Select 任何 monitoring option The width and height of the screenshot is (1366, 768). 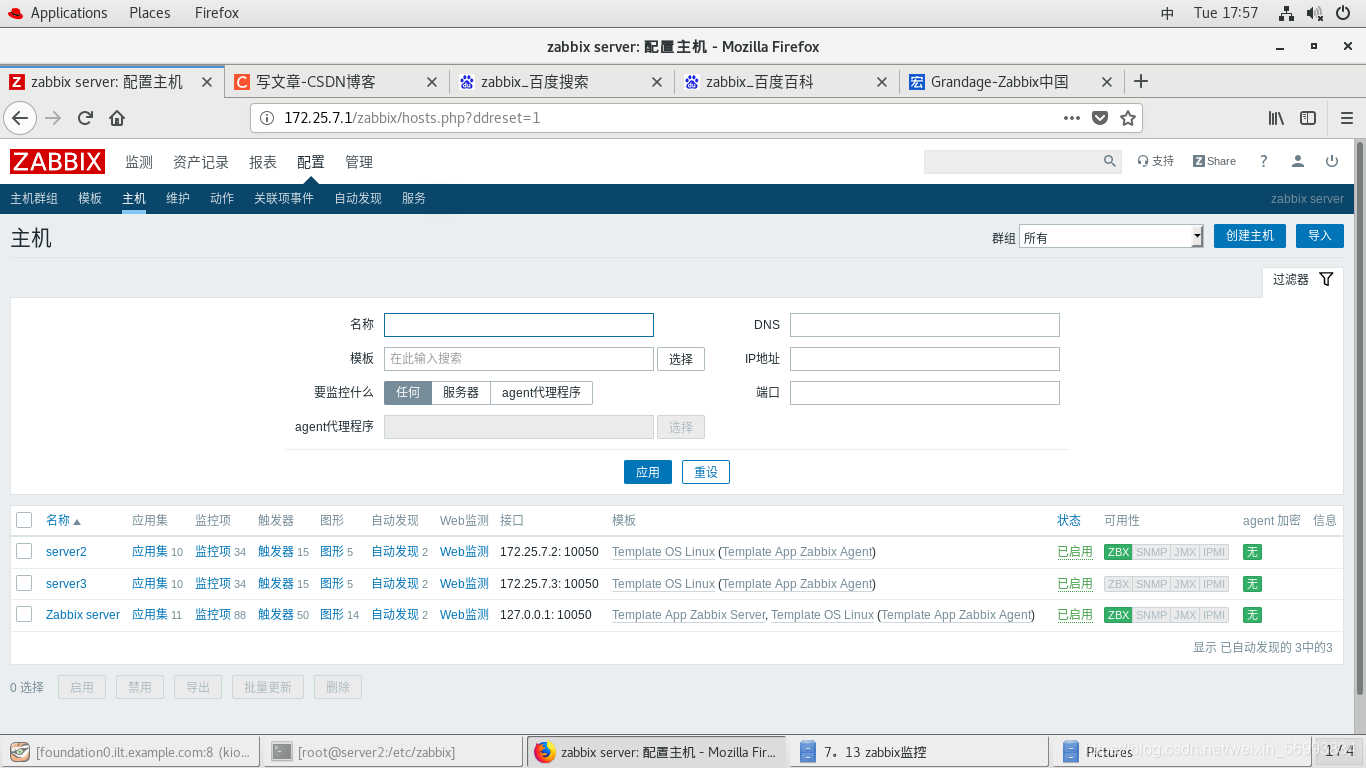click(408, 393)
